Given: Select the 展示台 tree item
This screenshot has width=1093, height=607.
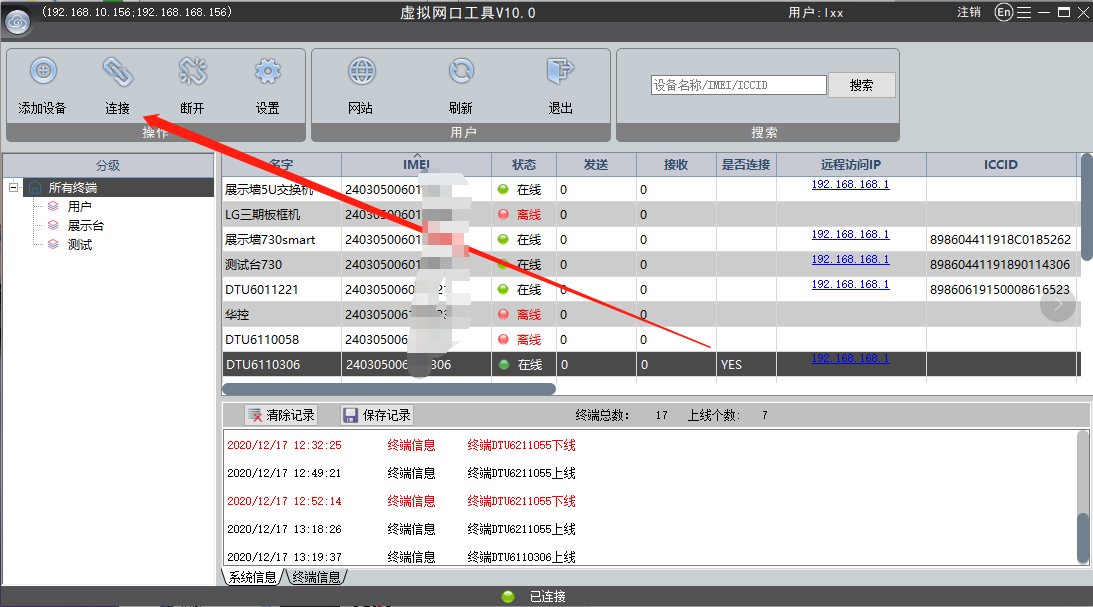Looking at the screenshot, I should [86, 225].
